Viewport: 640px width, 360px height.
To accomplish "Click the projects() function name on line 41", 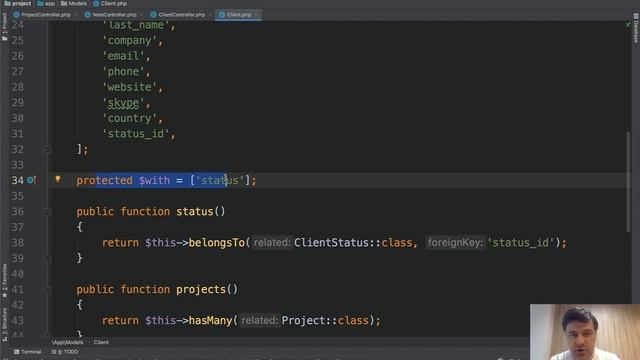I will coord(201,289).
